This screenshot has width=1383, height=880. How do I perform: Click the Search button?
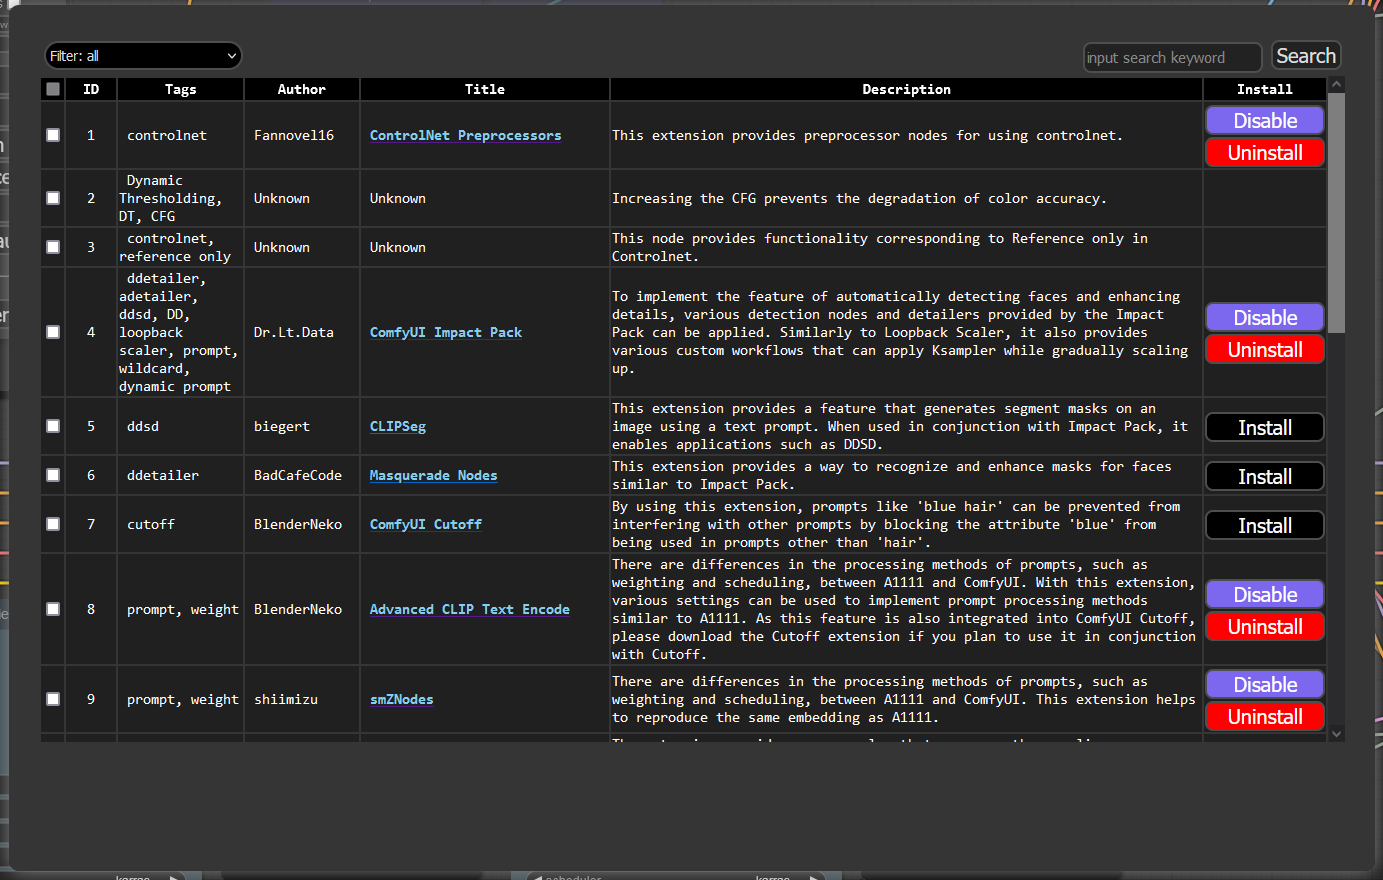coord(1306,55)
